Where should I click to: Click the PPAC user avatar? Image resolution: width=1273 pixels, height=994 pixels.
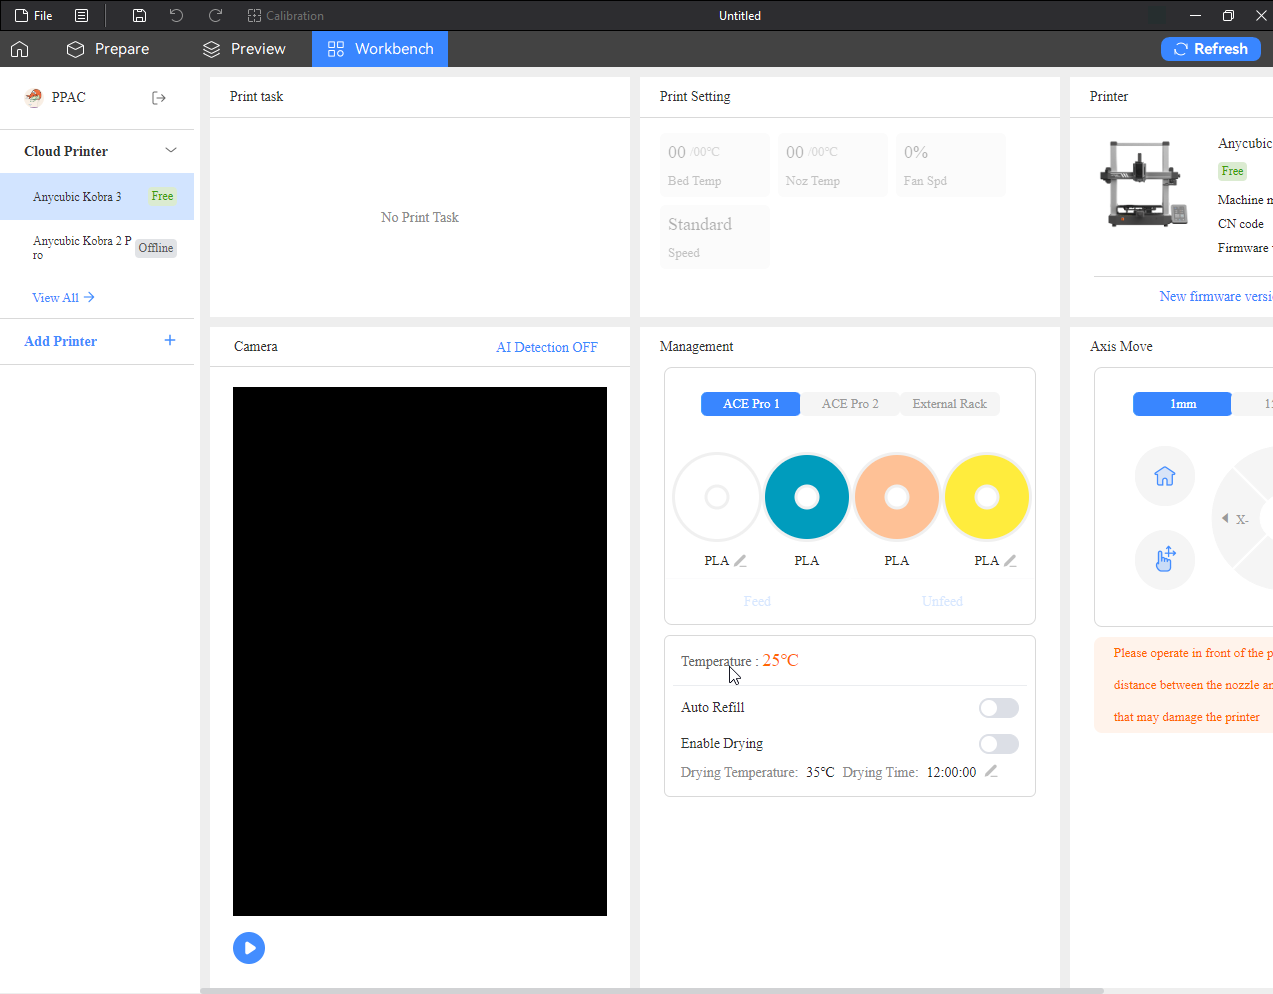[x=35, y=97]
